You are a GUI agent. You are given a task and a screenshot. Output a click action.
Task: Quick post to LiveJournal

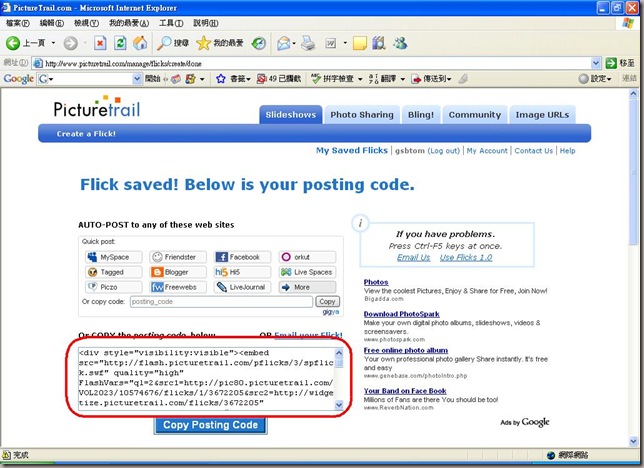pyautogui.click(x=242, y=287)
